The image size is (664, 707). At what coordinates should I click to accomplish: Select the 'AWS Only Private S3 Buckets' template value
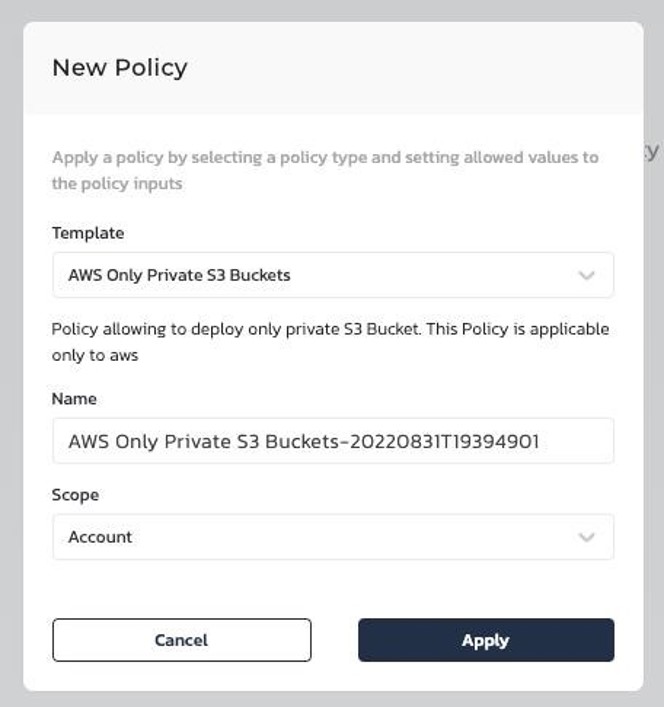coord(179,275)
